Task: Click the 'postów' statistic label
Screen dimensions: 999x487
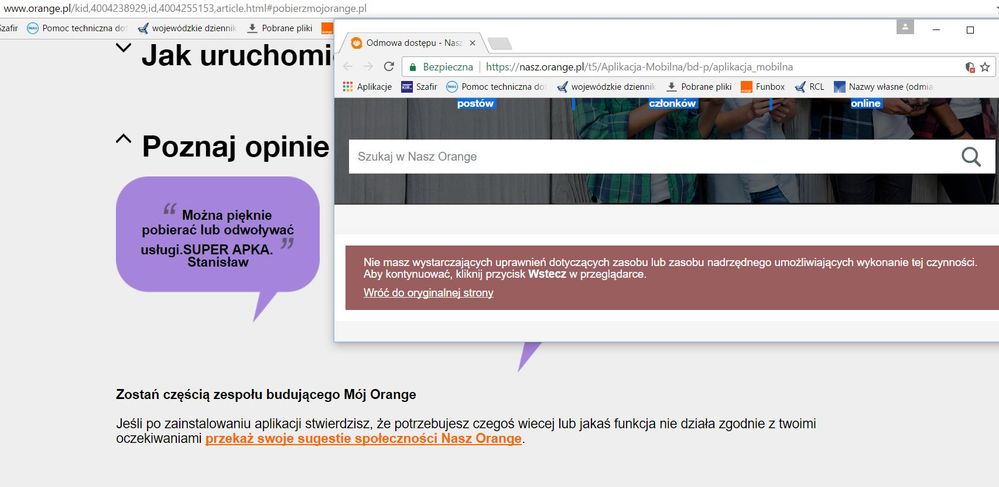Action: pyautogui.click(x=475, y=103)
